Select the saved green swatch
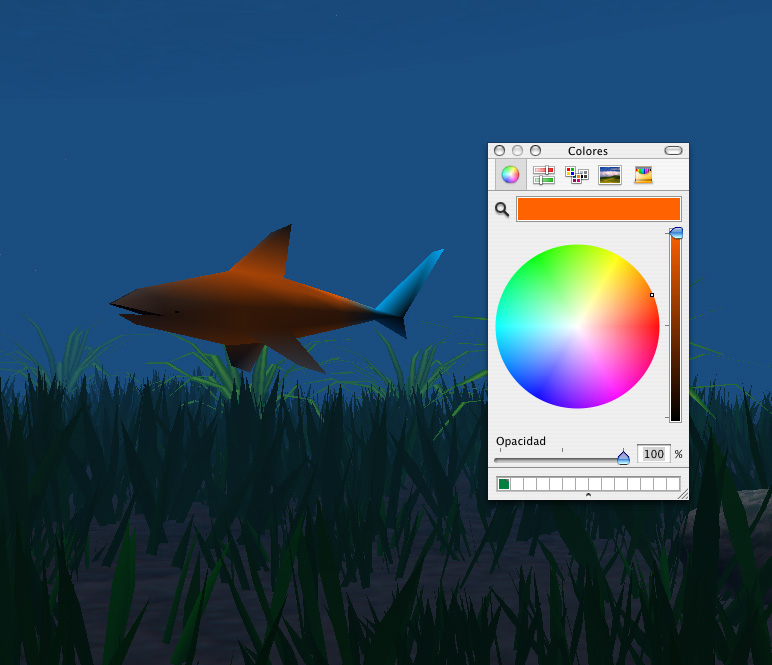The image size is (772, 665). point(504,484)
